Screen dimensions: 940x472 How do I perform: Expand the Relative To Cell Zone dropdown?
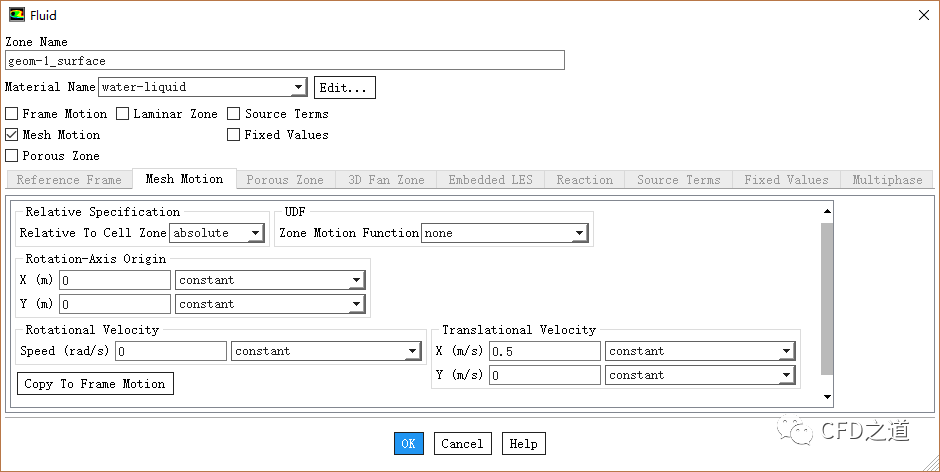[255, 234]
